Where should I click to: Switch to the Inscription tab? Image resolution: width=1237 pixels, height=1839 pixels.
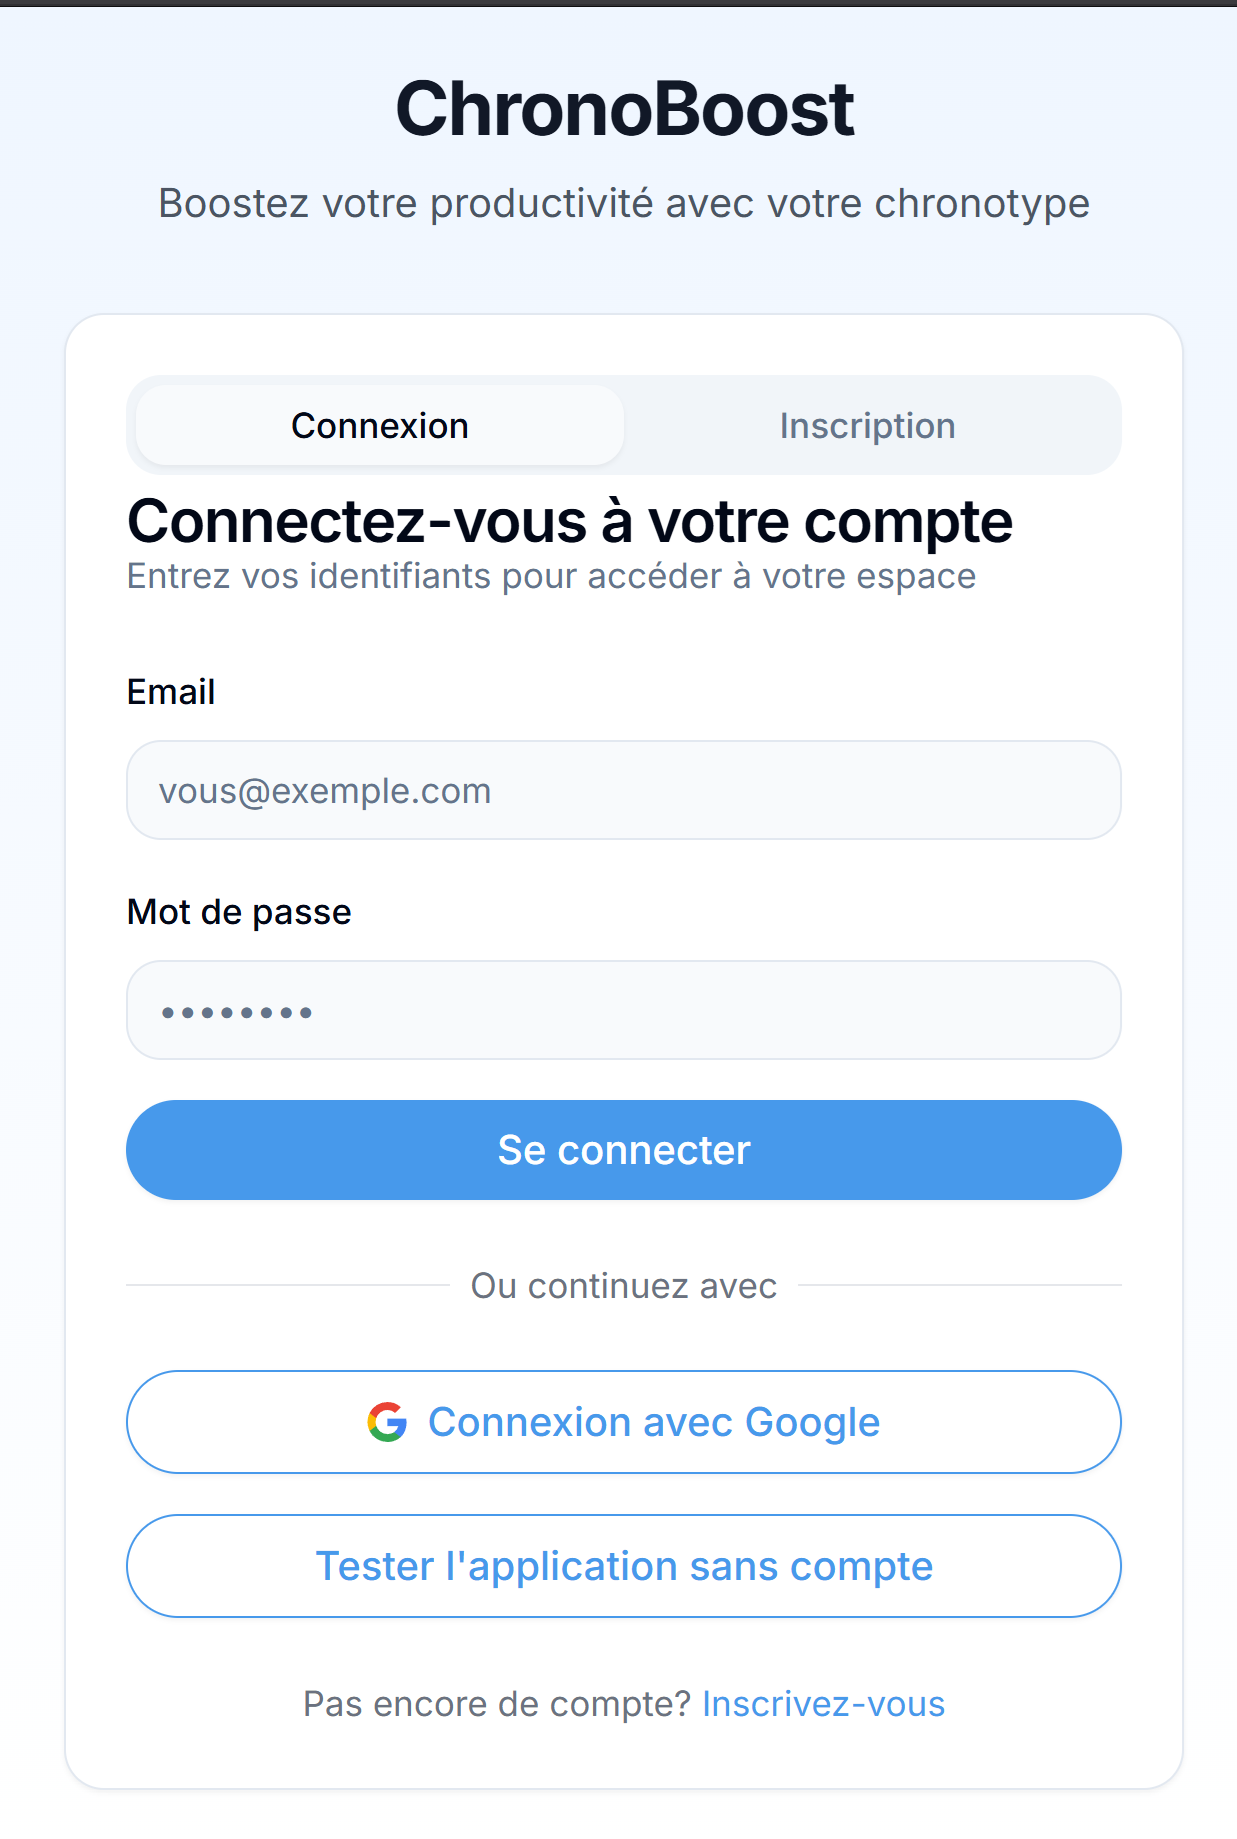(868, 426)
